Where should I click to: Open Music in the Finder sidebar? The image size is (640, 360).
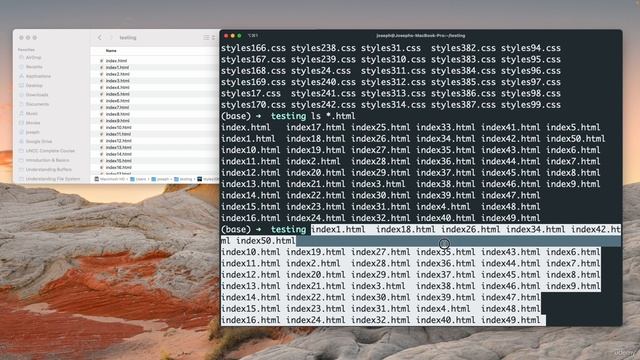click(x=31, y=113)
